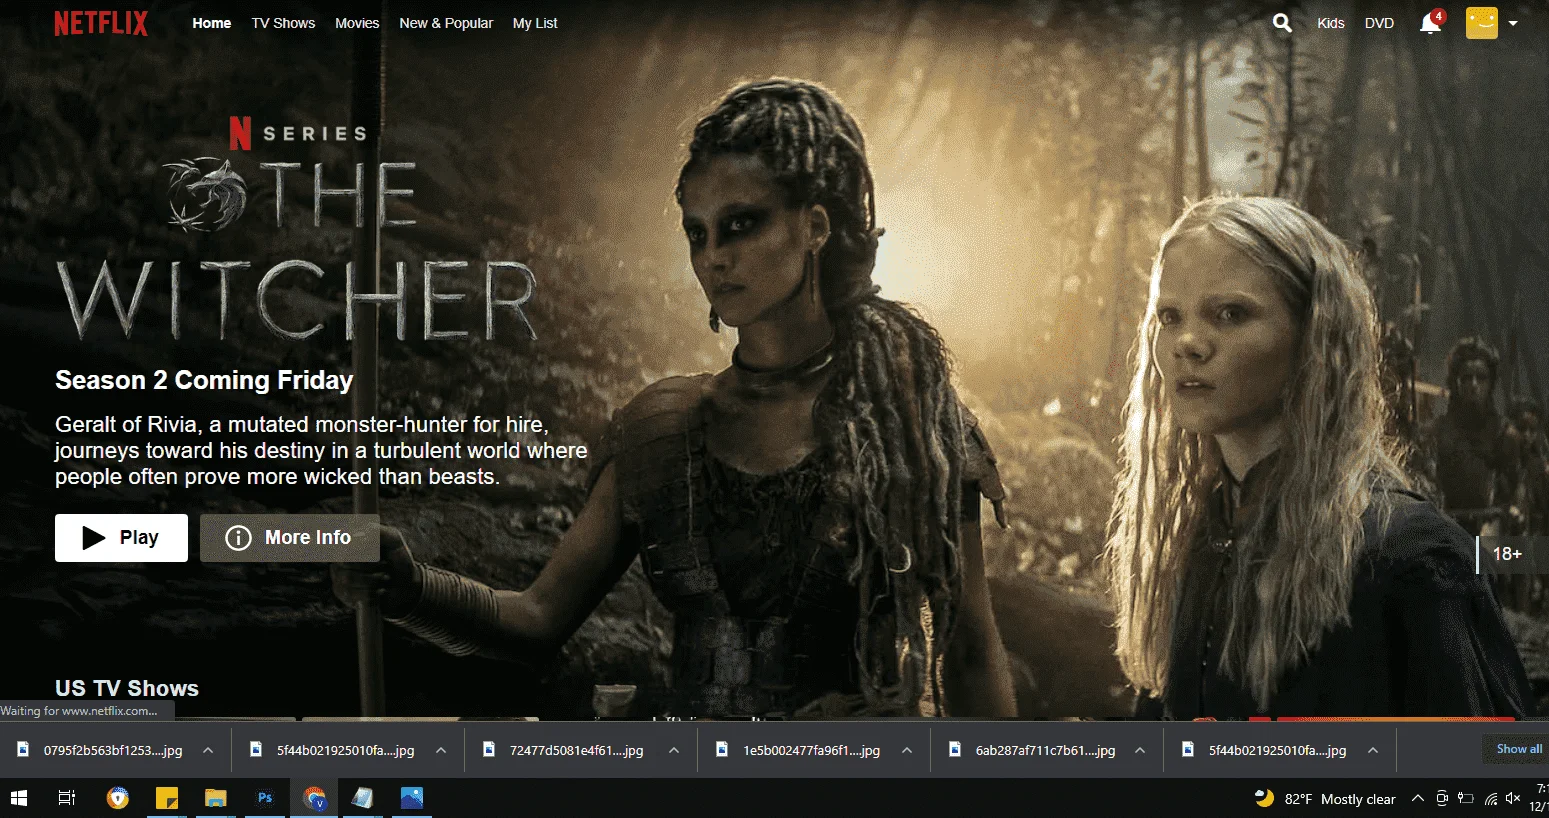Open the shield browser taskbar icon
The width and height of the screenshot is (1549, 818).
coord(118,798)
